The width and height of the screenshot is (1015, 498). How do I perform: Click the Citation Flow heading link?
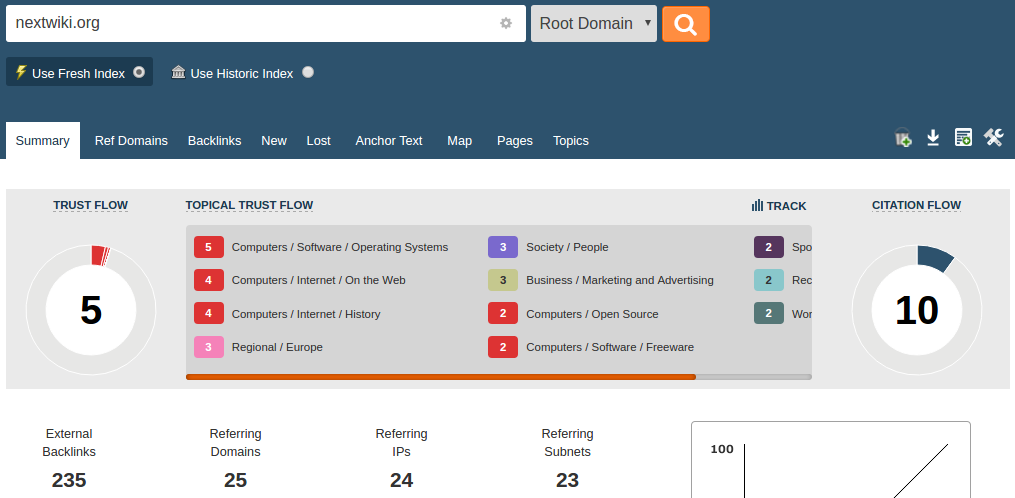pyautogui.click(x=916, y=205)
